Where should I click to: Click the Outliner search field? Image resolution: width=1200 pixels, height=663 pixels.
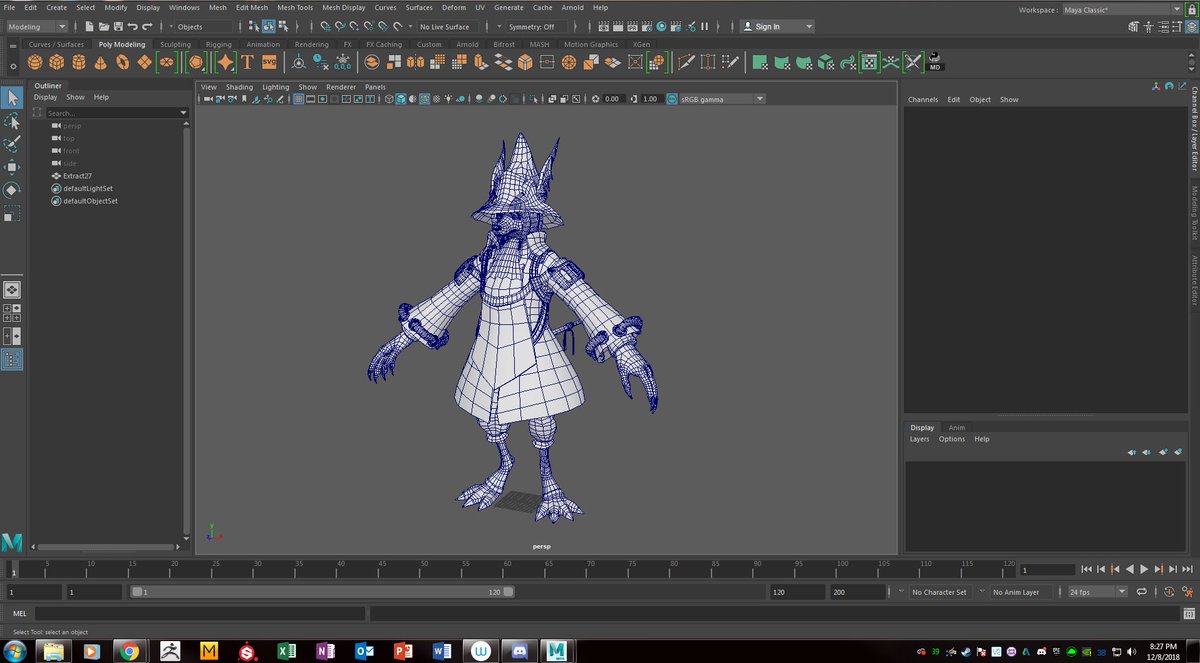click(x=115, y=113)
